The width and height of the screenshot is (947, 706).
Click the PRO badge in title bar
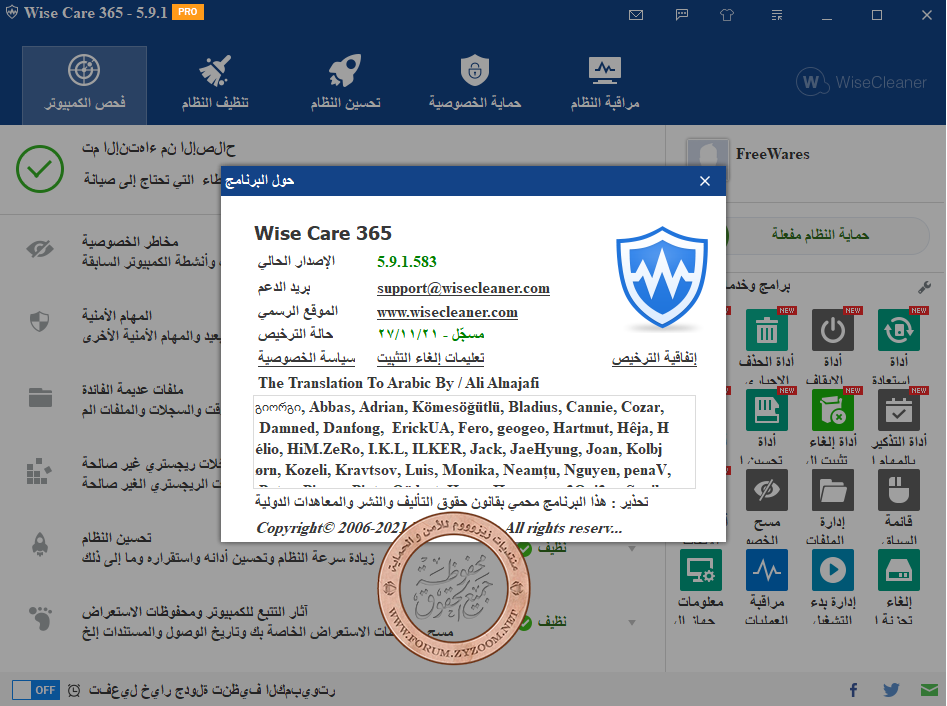(188, 12)
